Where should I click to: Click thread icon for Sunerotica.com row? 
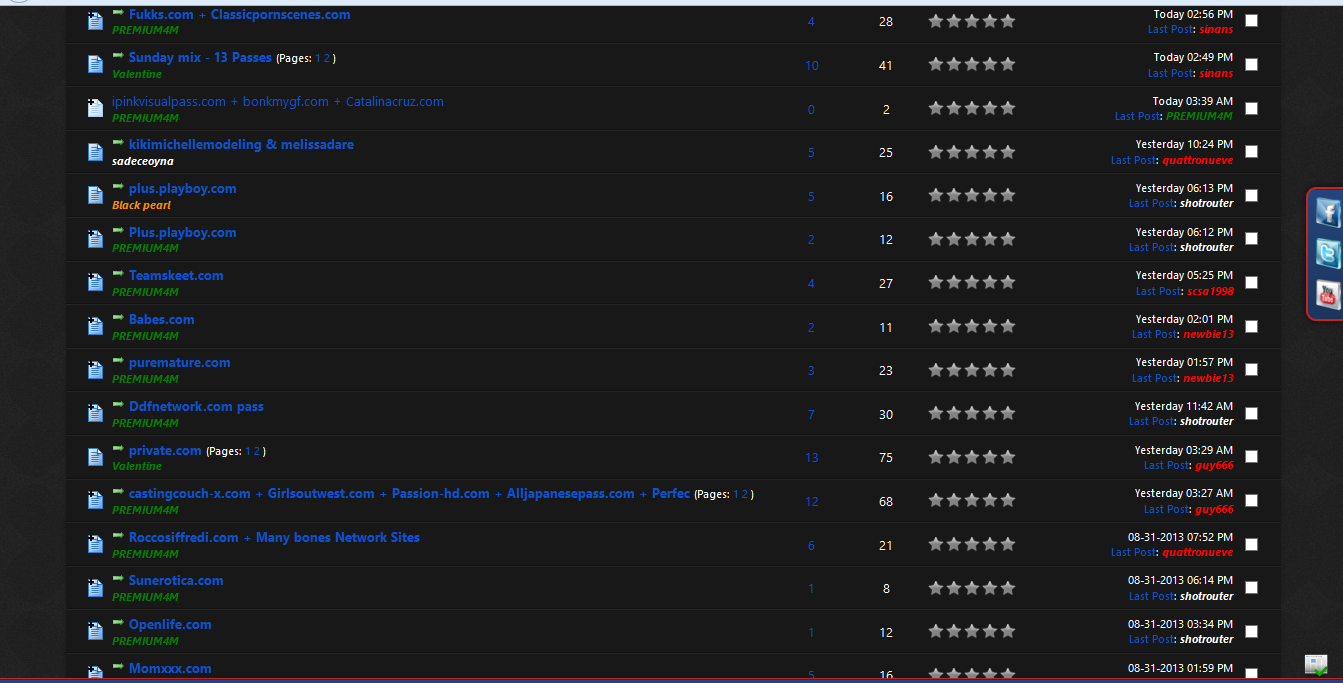coord(95,588)
